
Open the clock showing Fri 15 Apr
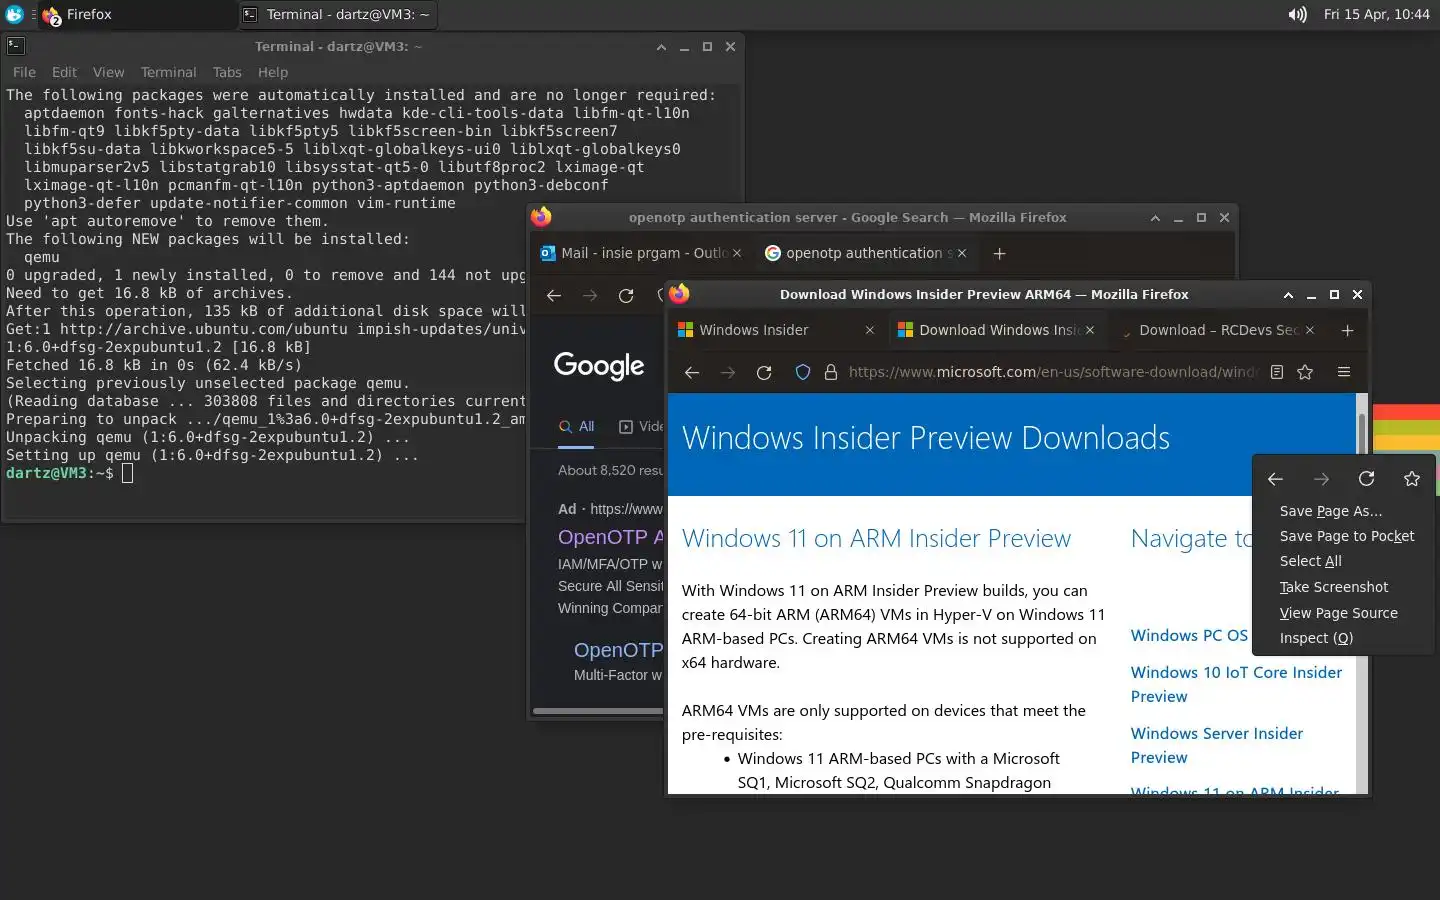pyautogui.click(x=1376, y=14)
